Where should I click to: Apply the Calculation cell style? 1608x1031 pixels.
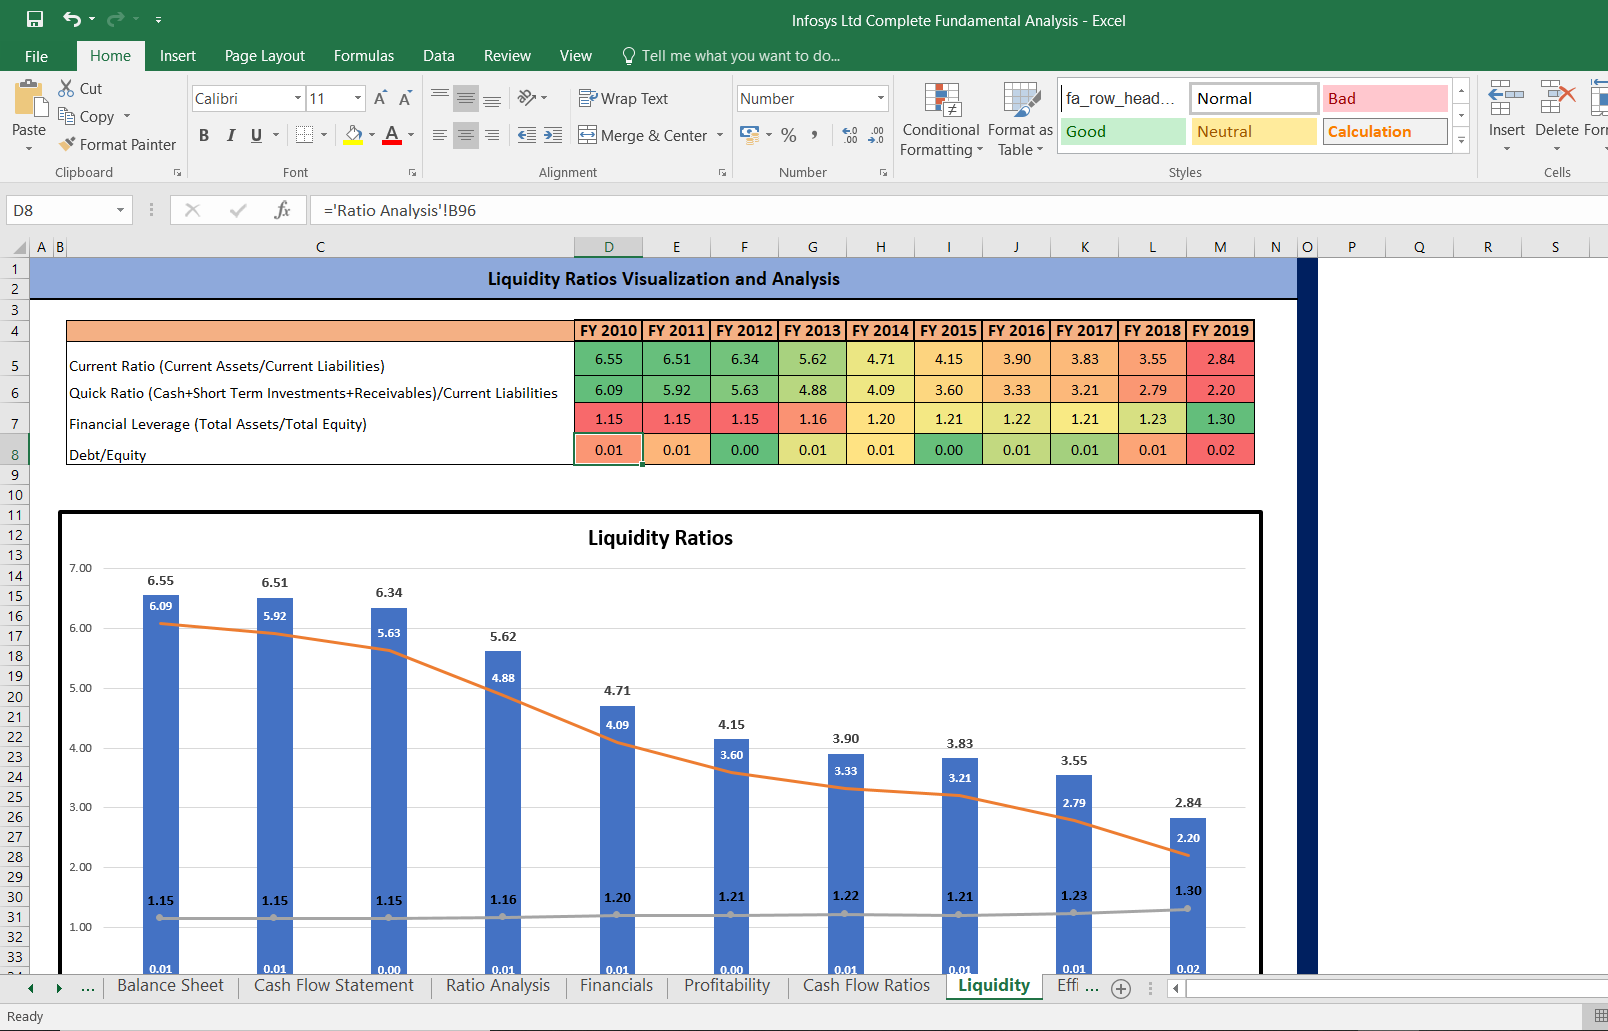pos(1385,131)
